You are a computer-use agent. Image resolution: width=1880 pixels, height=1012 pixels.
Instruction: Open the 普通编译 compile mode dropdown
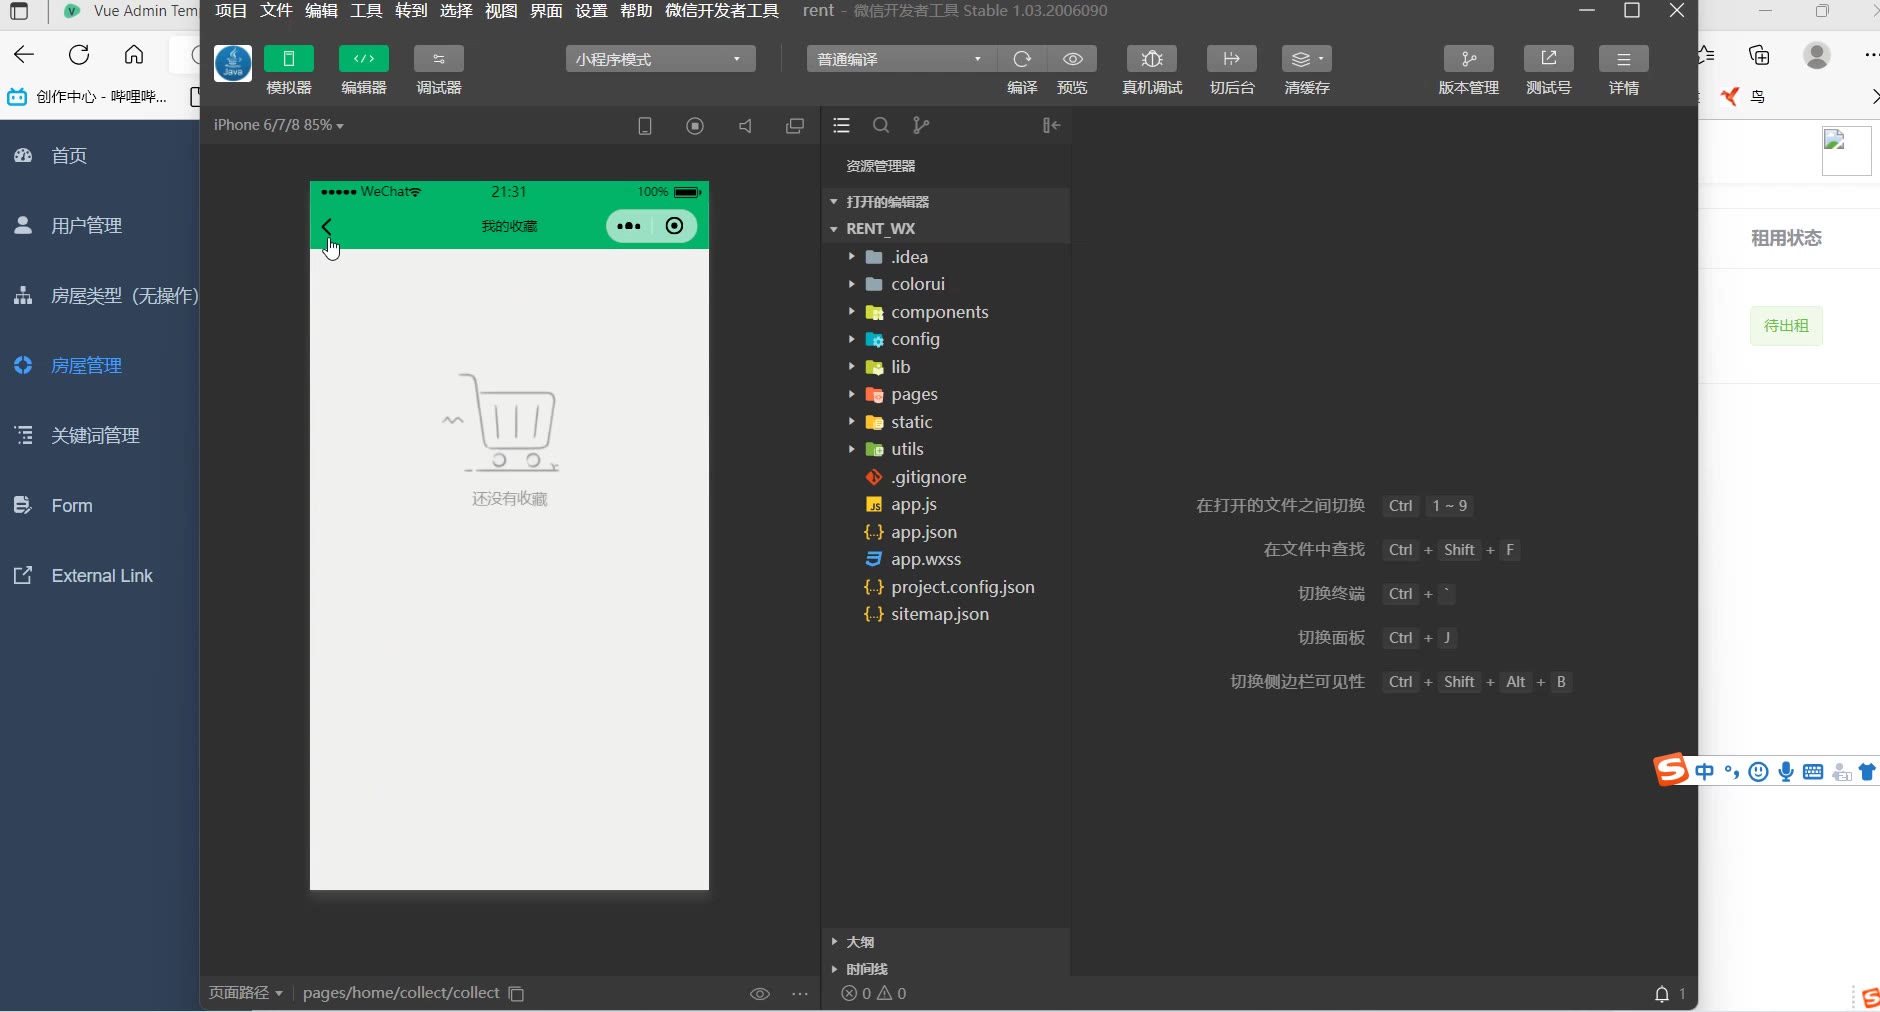click(901, 59)
